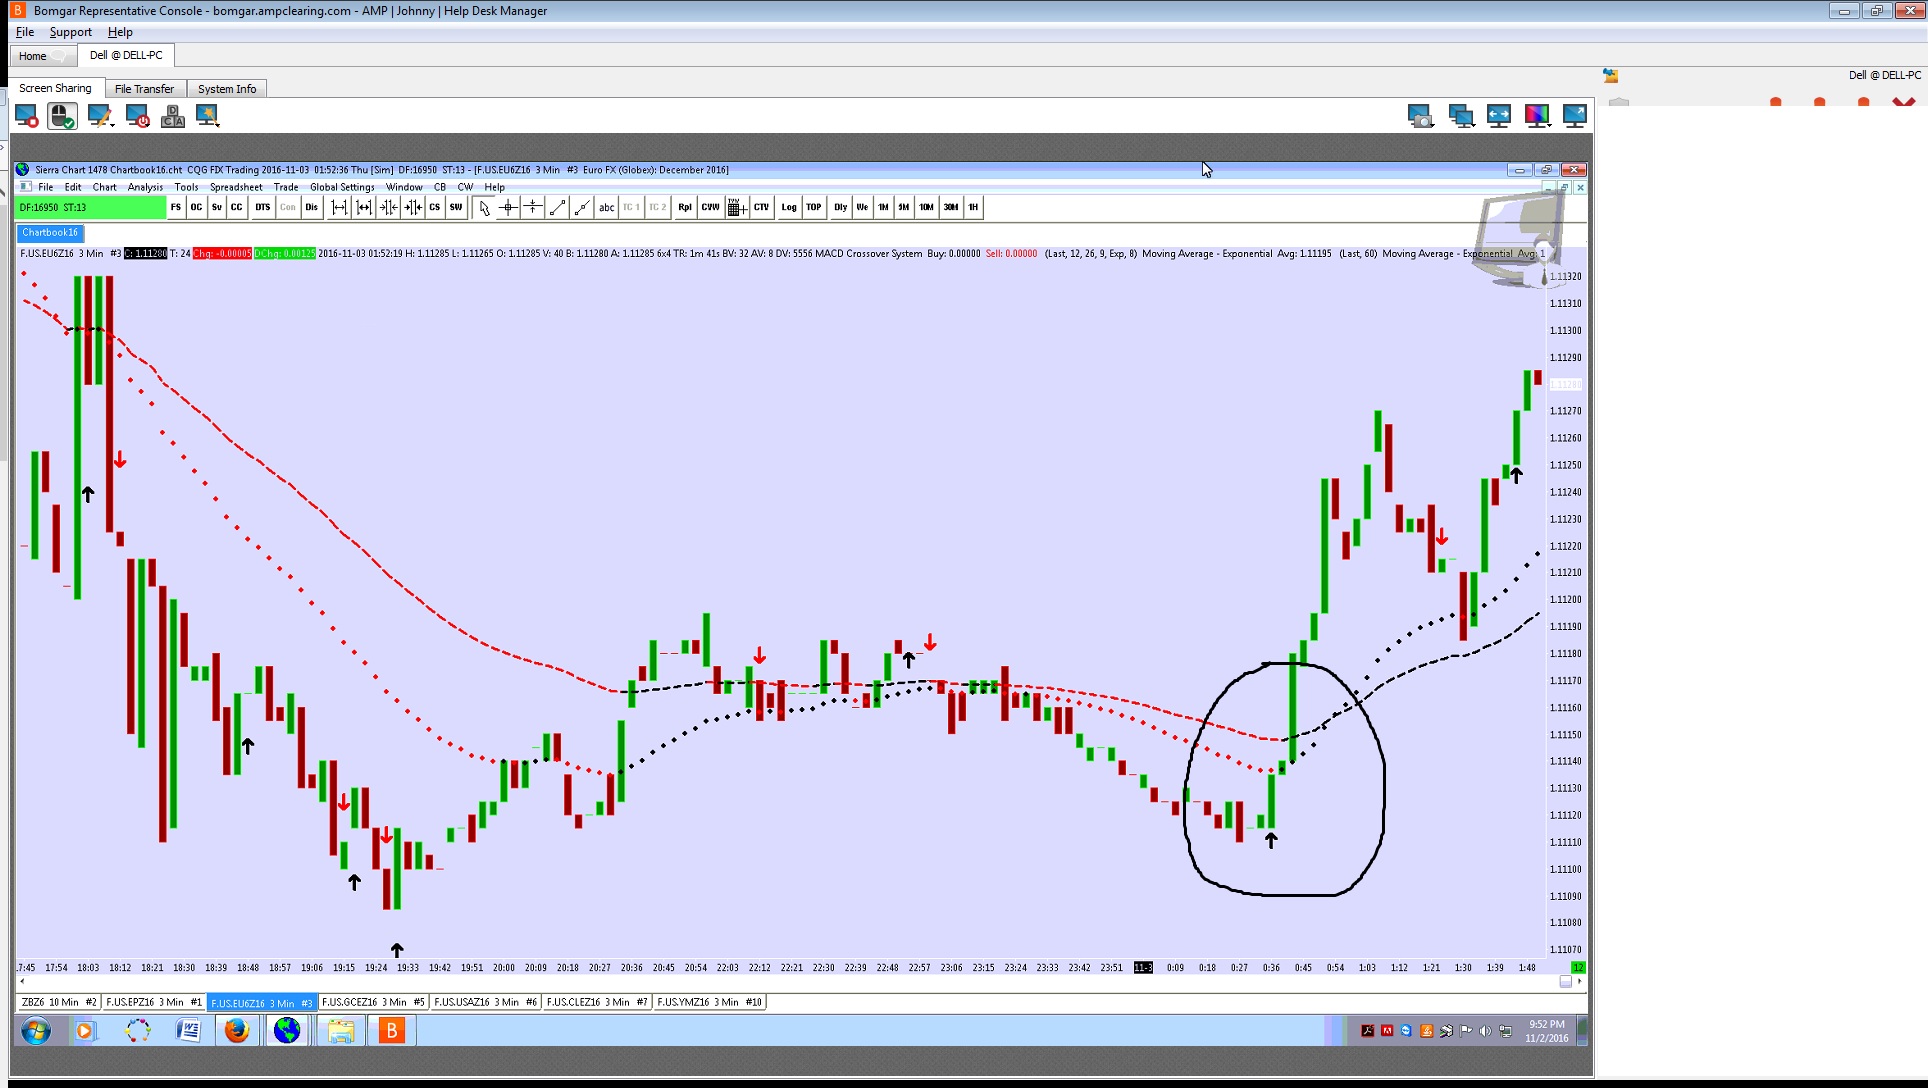
Task: Click the abc text tool button
Action: [606, 207]
